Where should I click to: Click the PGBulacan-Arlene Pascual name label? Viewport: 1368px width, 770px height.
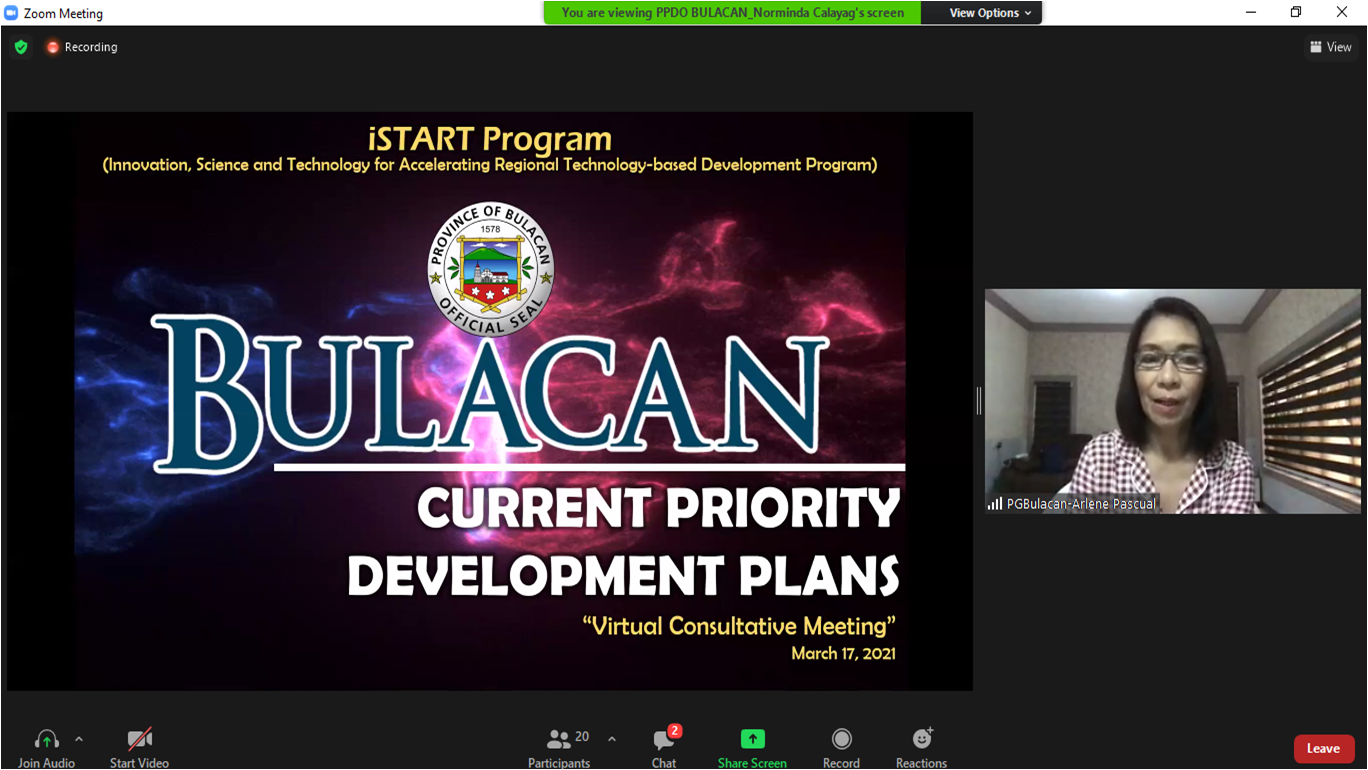click(x=1081, y=504)
